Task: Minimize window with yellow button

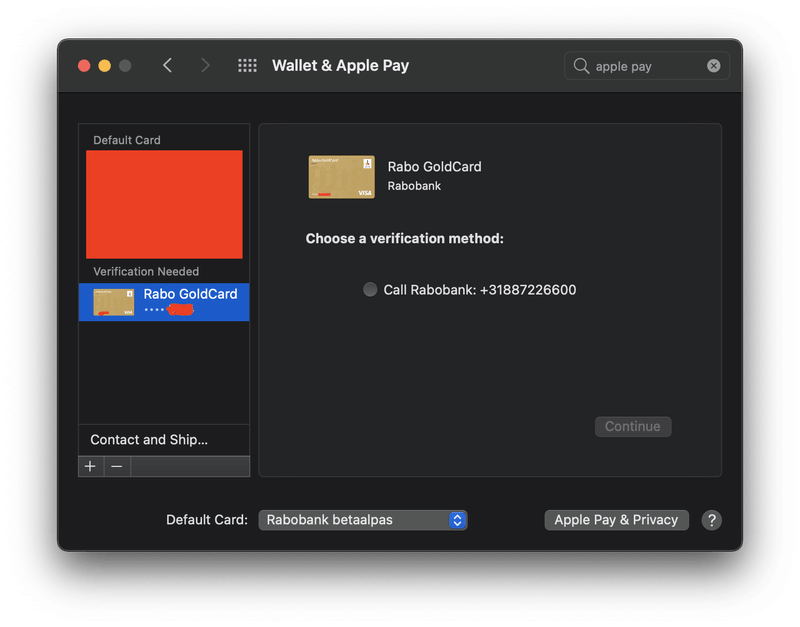Action: pos(105,66)
